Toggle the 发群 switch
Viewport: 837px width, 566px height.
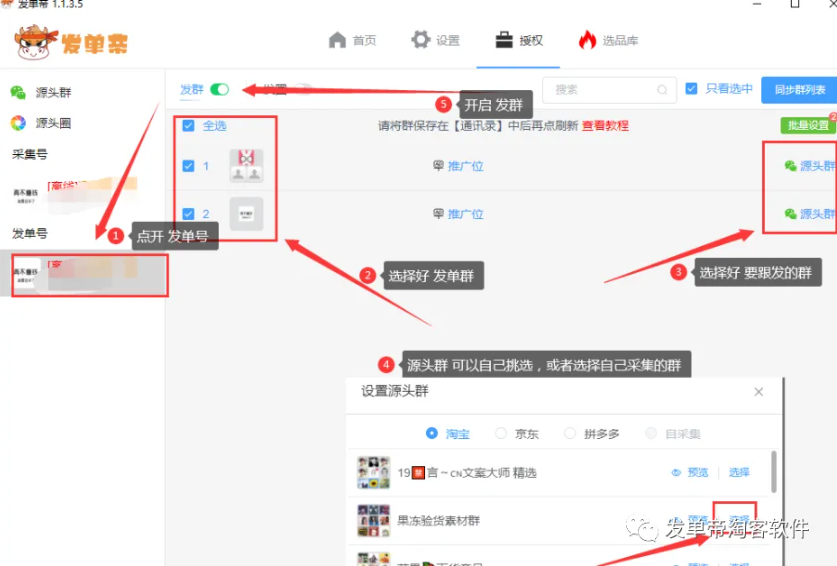(x=219, y=89)
